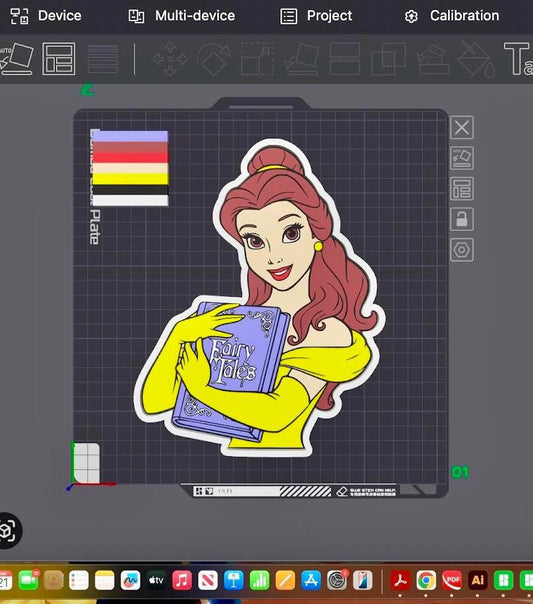
Task: Go to the Calibration tab
Action: coord(452,16)
